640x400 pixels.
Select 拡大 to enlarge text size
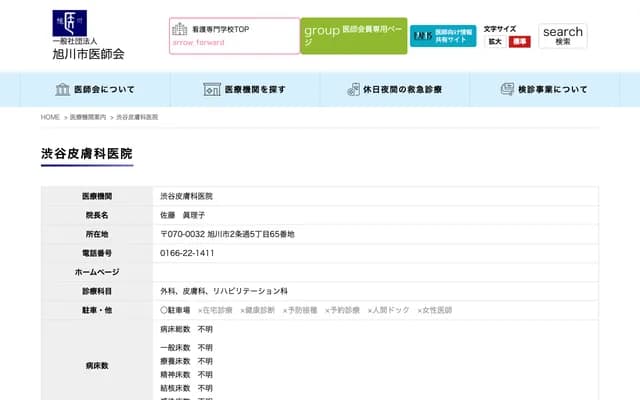click(x=495, y=42)
